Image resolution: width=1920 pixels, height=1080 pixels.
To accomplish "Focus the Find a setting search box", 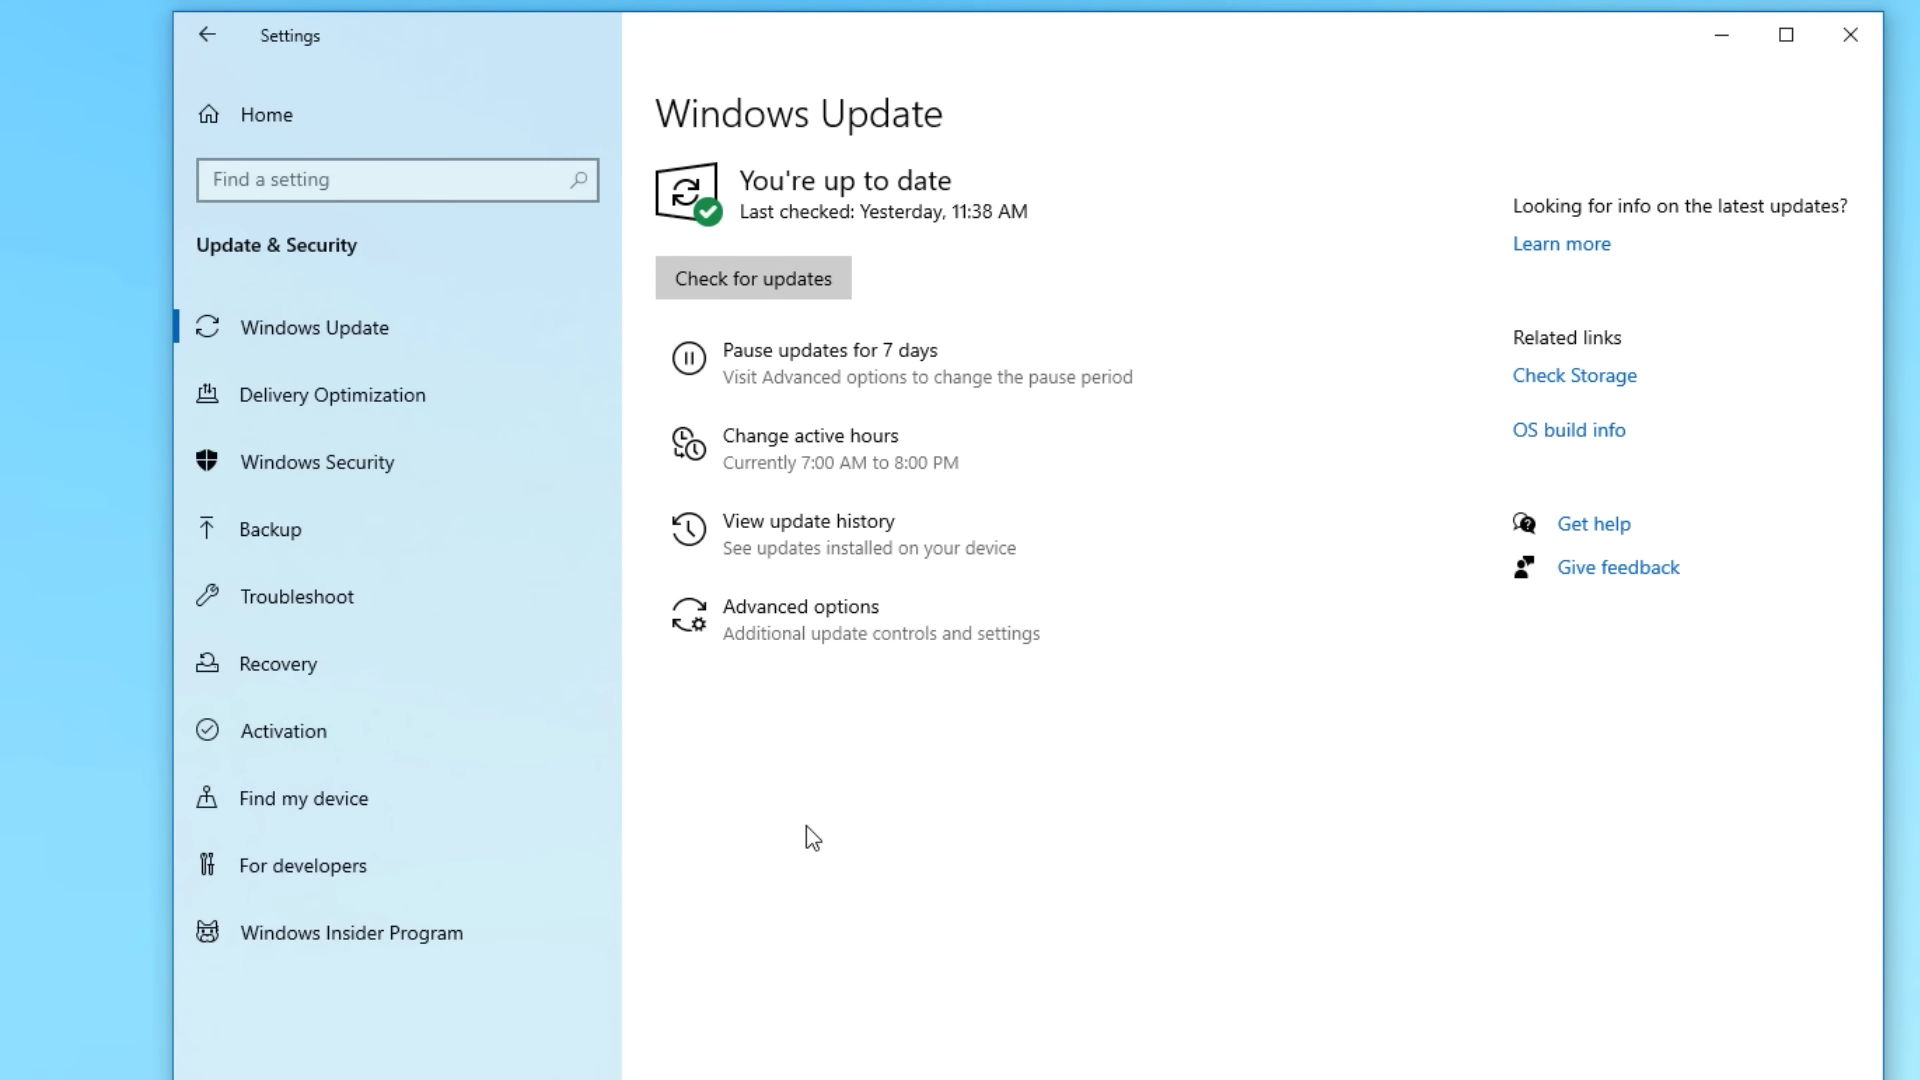I will point(398,180).
